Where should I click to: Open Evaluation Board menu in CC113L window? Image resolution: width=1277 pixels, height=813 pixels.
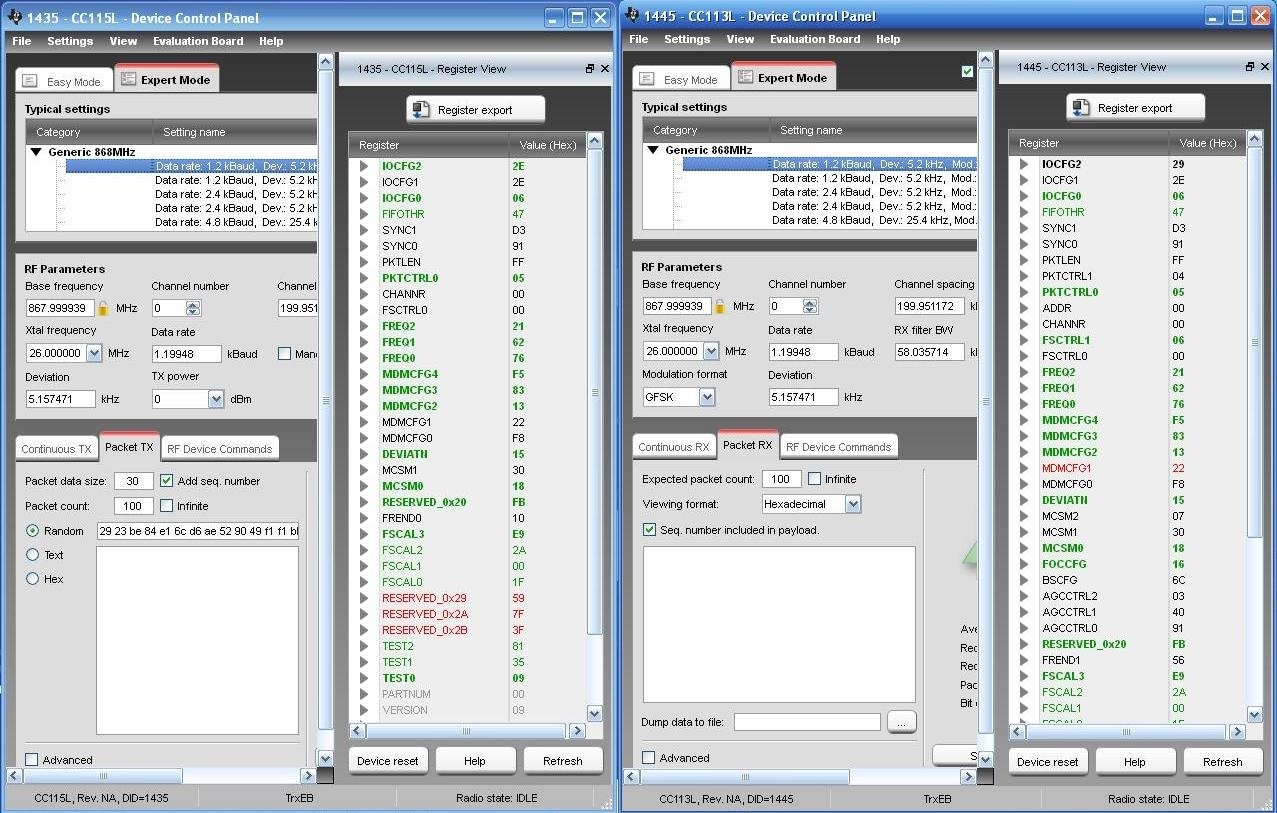[x=815, y=39]
